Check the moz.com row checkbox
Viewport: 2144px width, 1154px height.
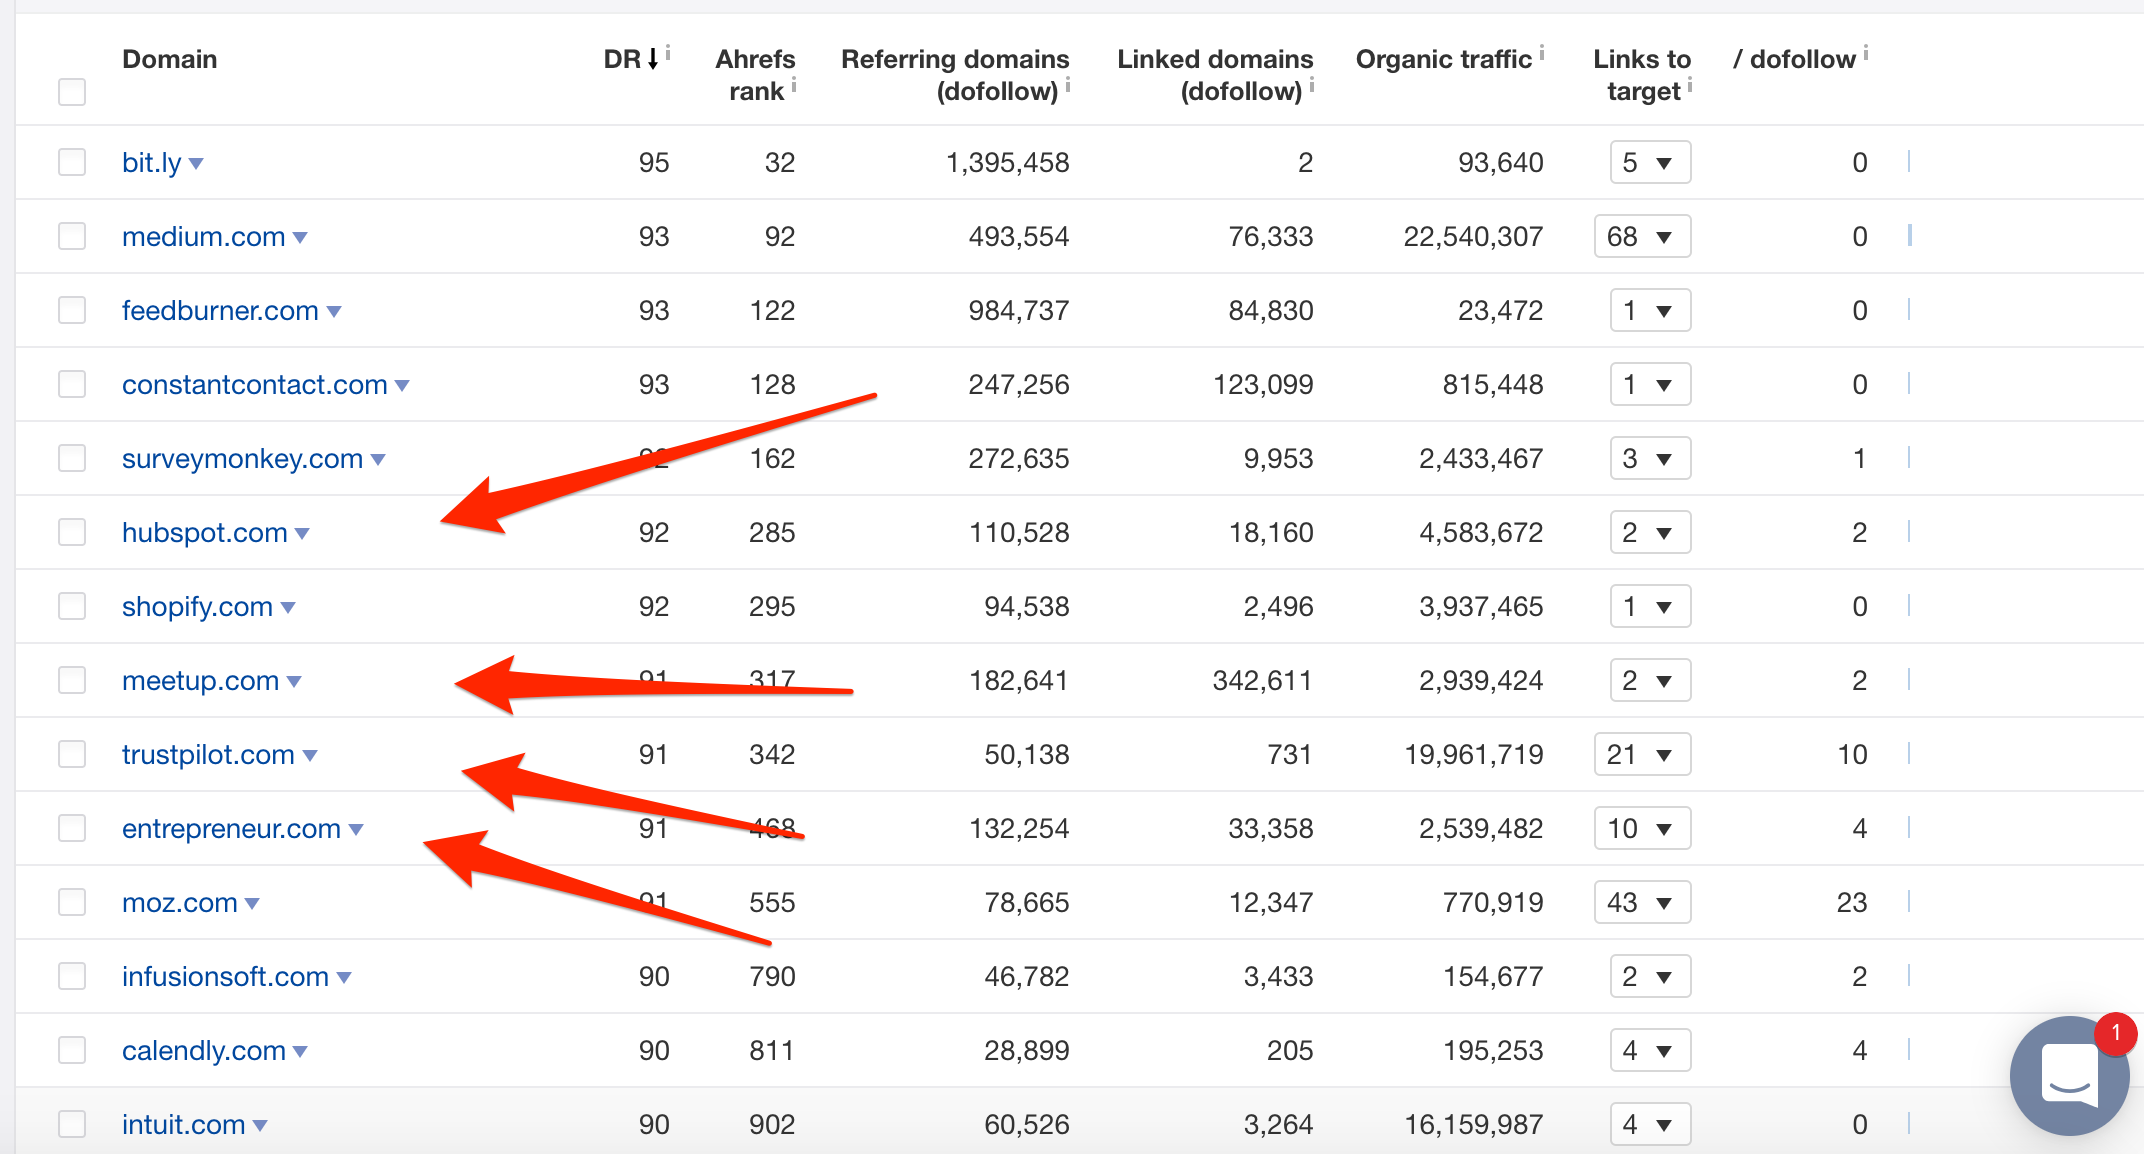(72, 902)
